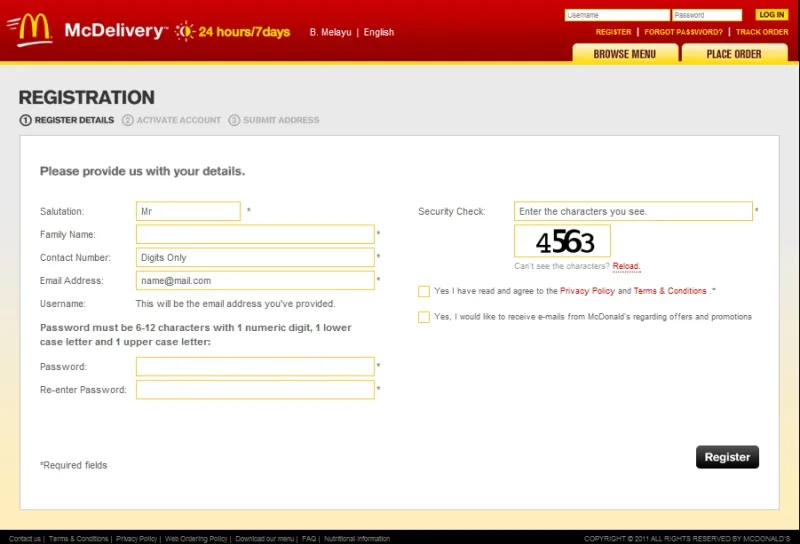
Task: Click the Submit Address step label
Action: point(281,120)
